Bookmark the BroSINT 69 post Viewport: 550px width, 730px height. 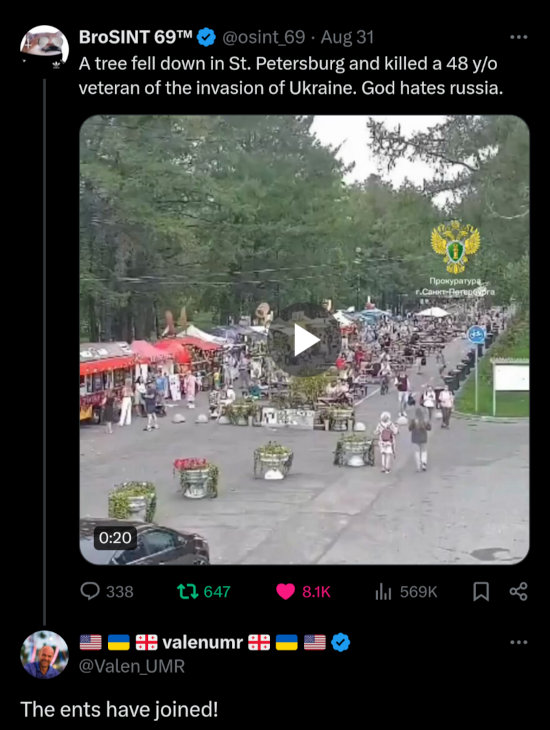tap(481, 592)
